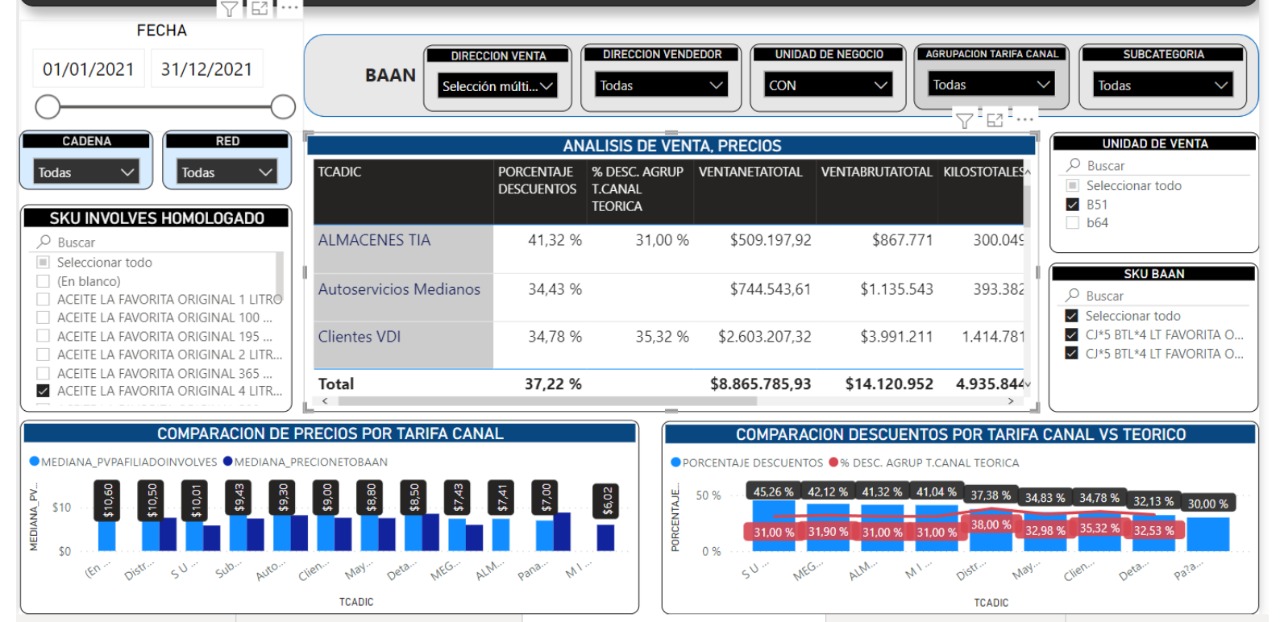The width and height of the screenshot is (1280, 622).
Task: Toggle Seleccionar todo in SKU BAAN slicer
Action: [x=1073, y=315]
